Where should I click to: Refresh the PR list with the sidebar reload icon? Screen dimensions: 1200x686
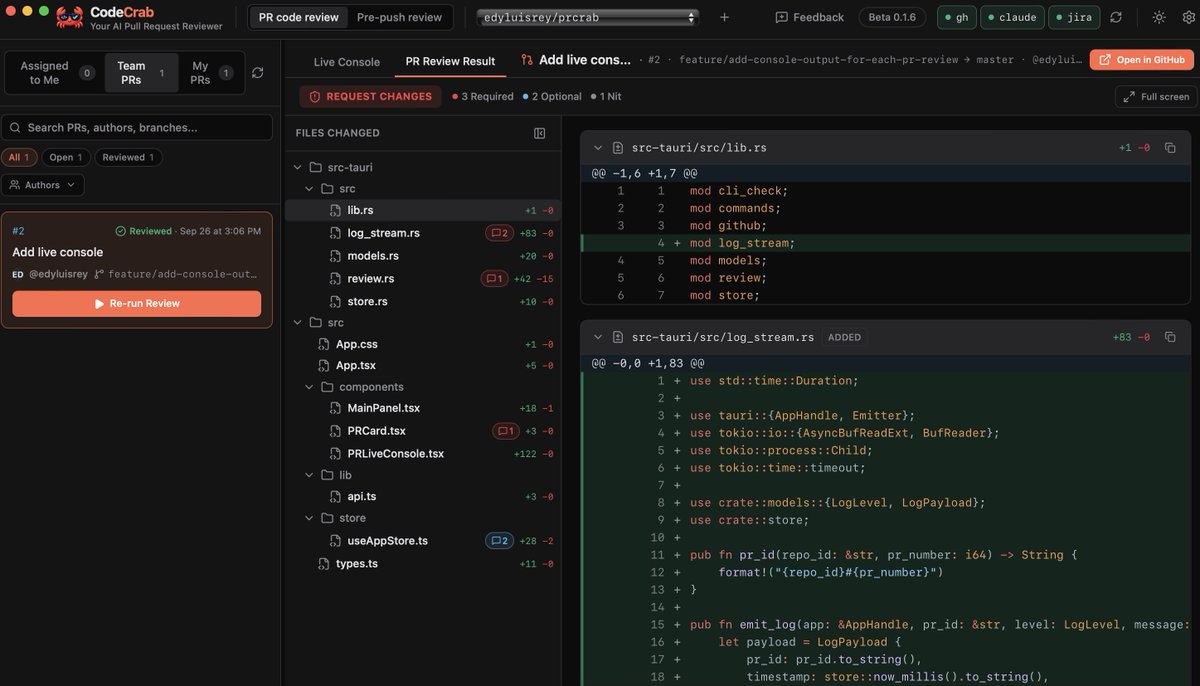[257, 73]
